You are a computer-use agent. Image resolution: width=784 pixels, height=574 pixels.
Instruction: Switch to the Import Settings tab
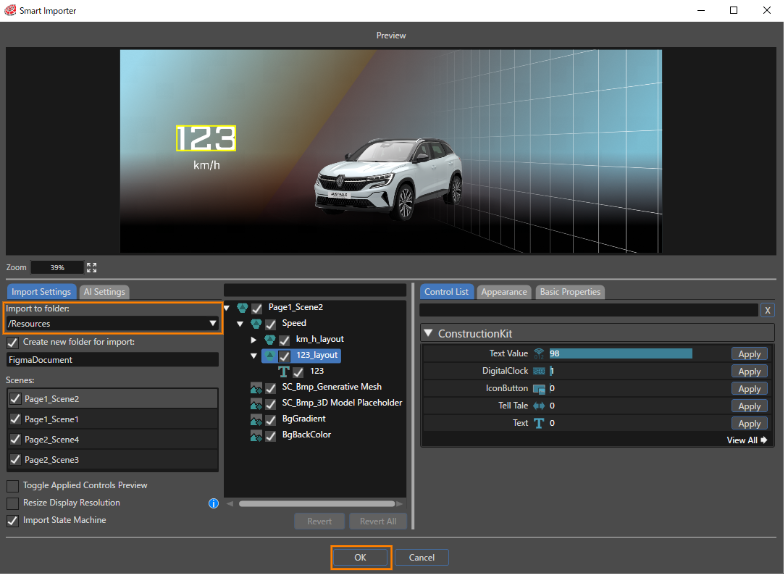point(42,292)
